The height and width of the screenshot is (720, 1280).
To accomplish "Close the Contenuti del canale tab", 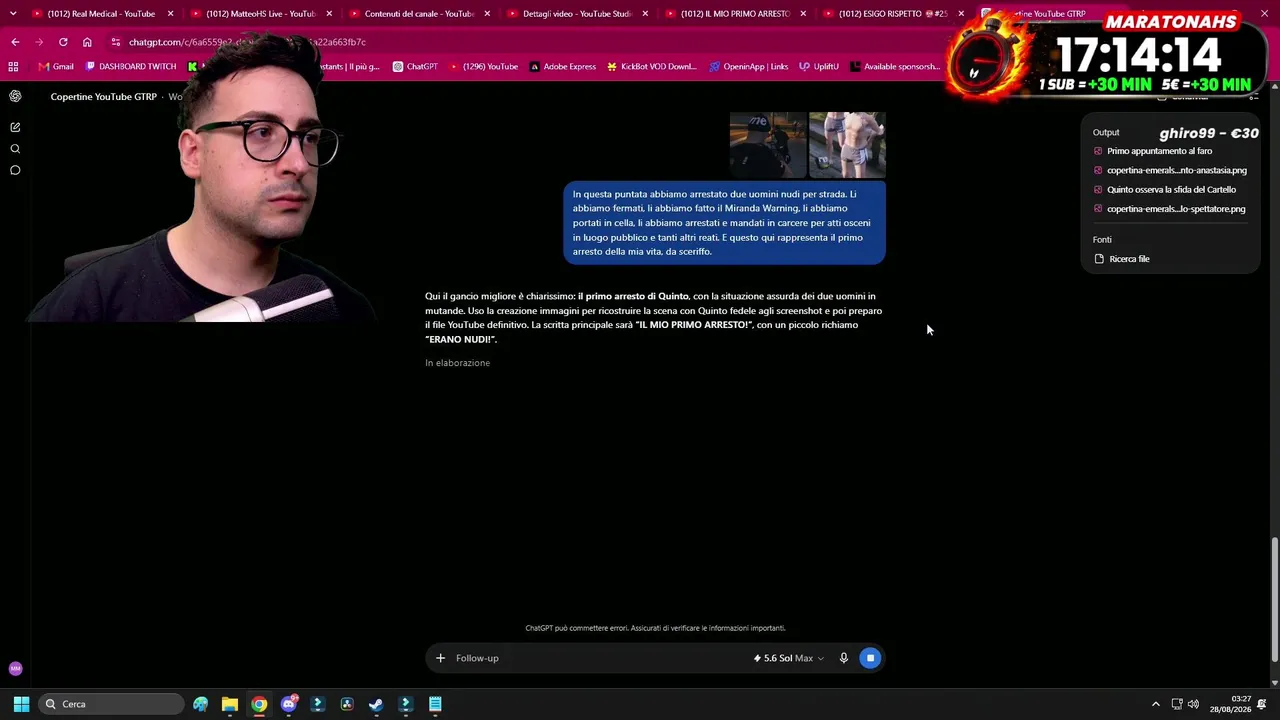I will (487, 14).
